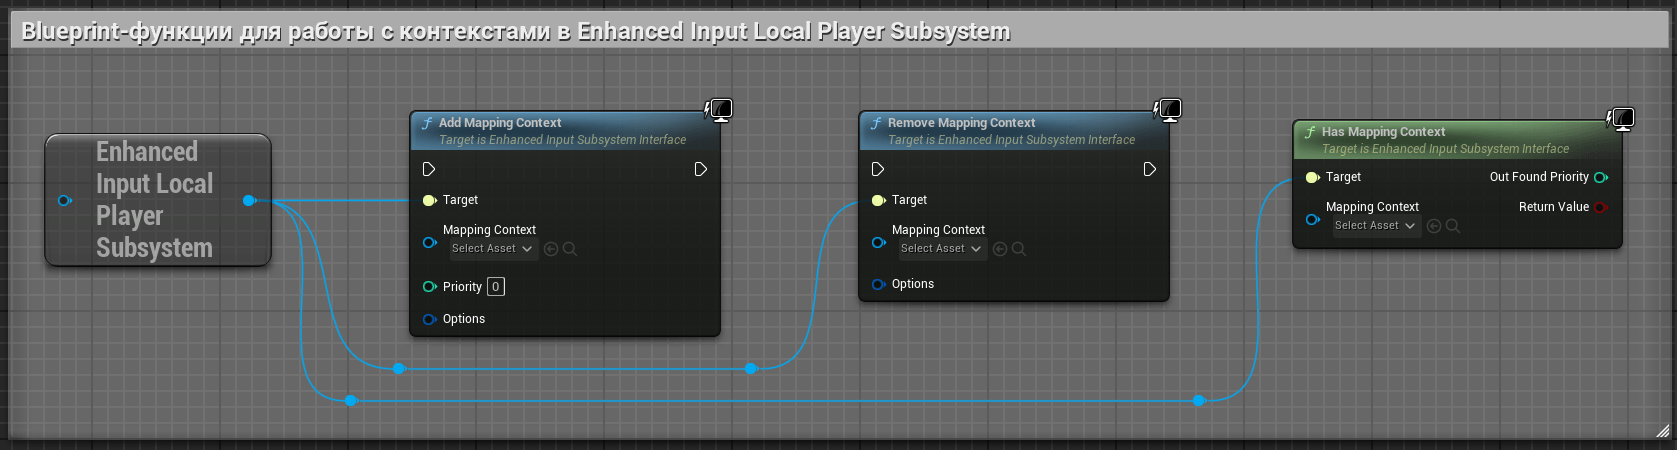Click the Options pin on Remove Mapping Context
This screenshot has height=450, width=1677.
[x=878, y=284]
